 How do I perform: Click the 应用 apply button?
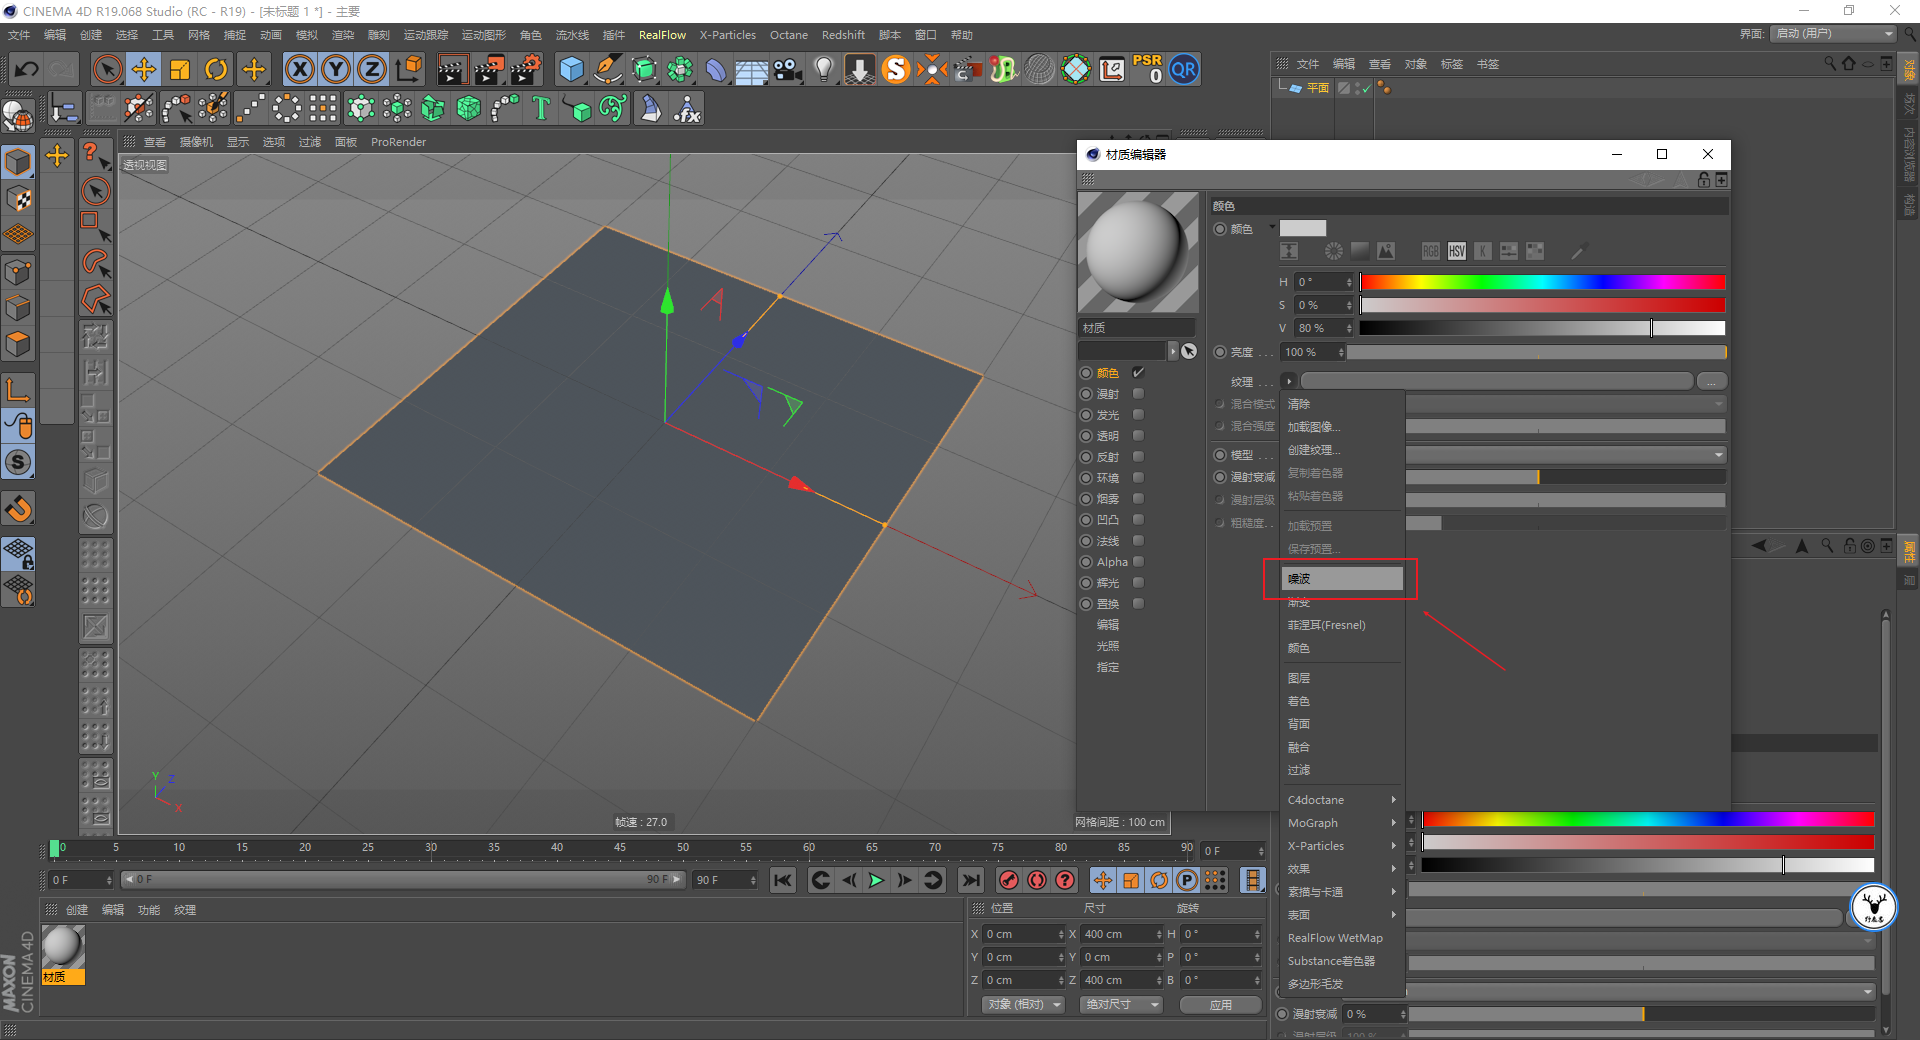tap(1220, 1005)
